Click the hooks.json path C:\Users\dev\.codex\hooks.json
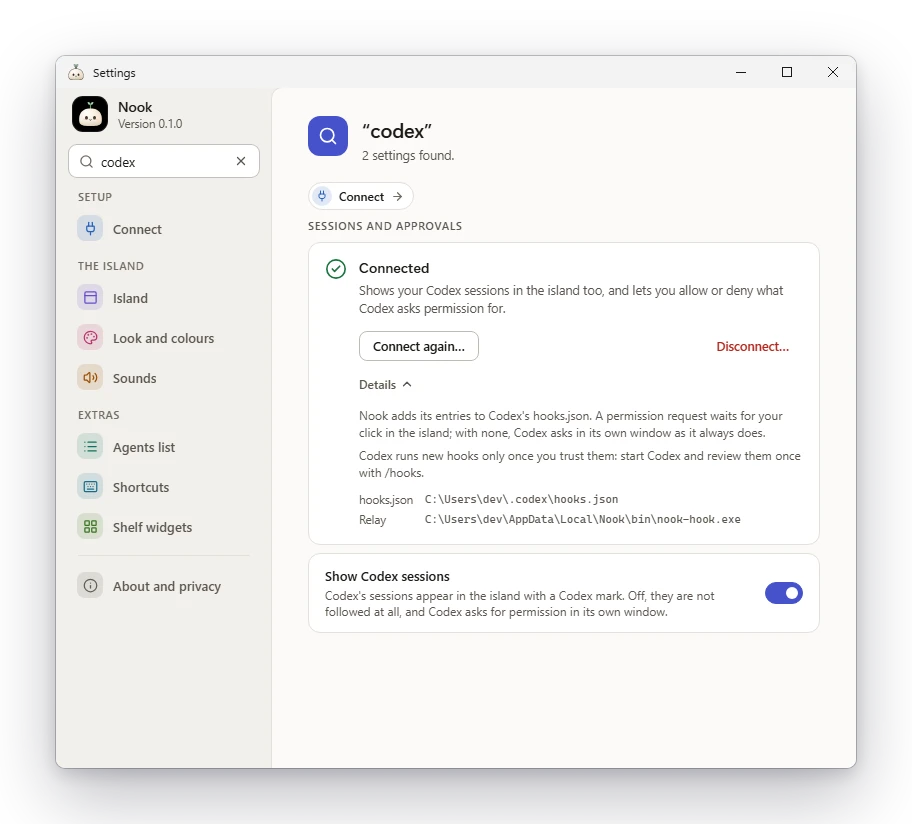912x824 pixels. pos(521,500)
